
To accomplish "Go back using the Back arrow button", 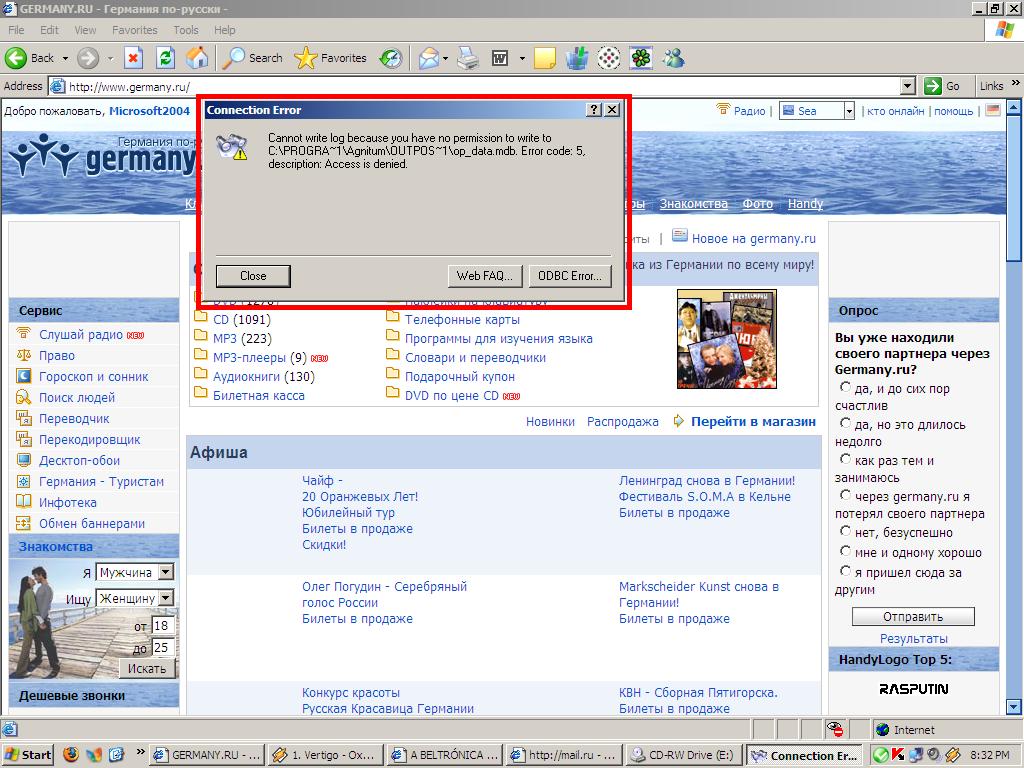I will pos(29,58).
